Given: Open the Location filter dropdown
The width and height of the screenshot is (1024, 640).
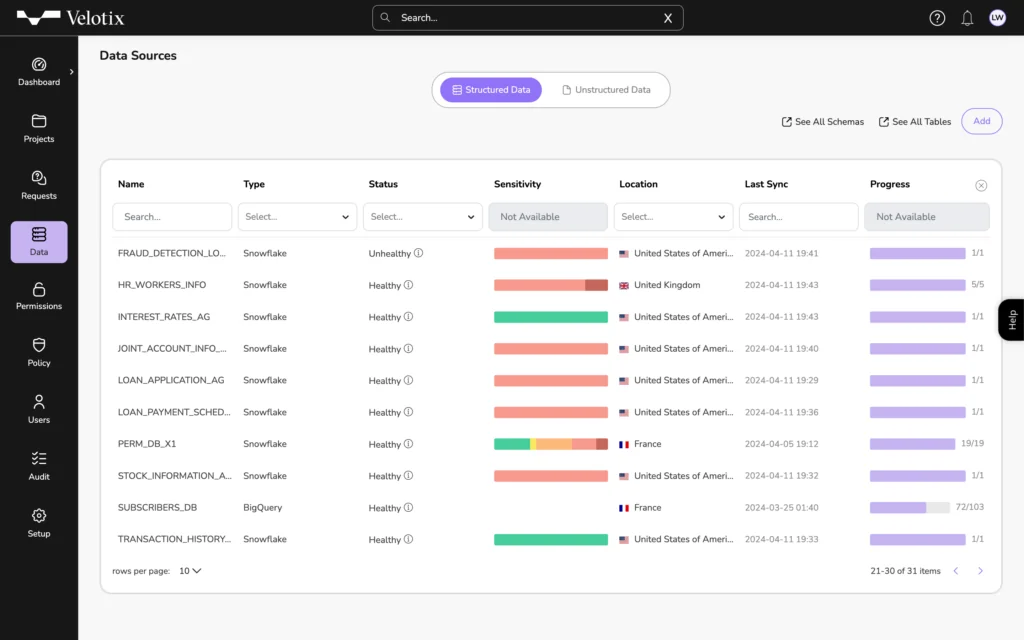Looking at the screenshot, I should [673, 217].
